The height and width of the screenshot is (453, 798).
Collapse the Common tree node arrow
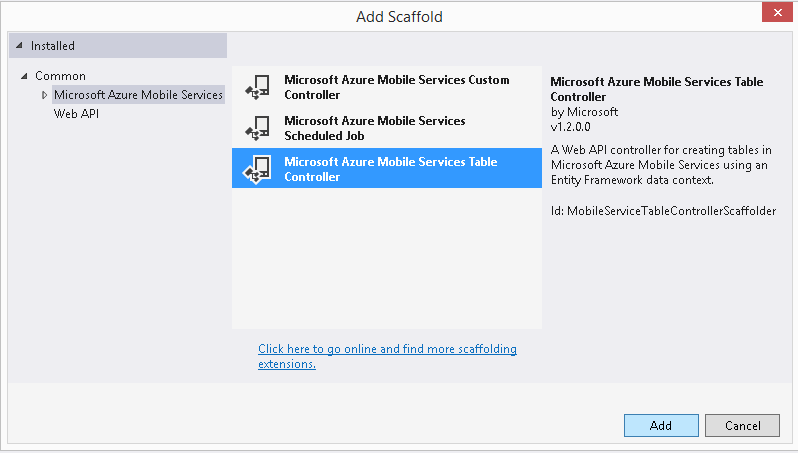pos(24,76)
